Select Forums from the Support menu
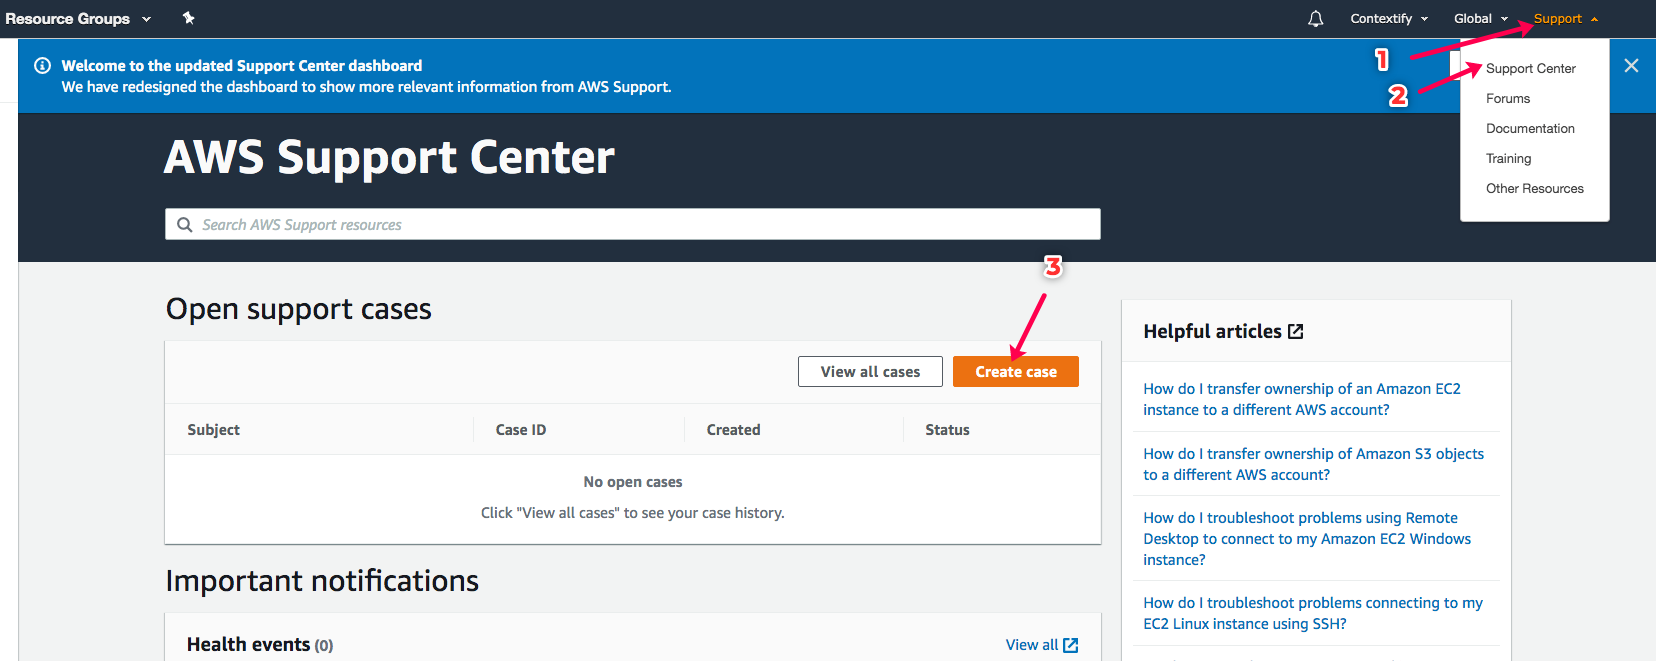This screenshot has height=661, width=1656. click(1508, 99)
